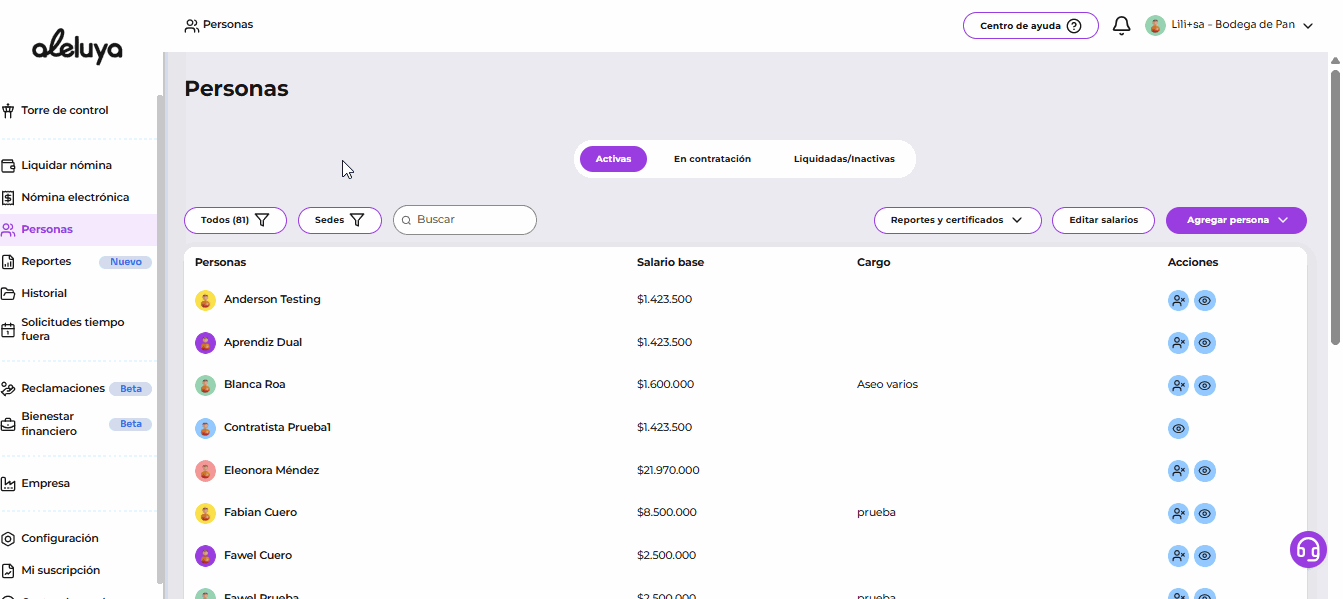Click the deactivate-person icon for Anderson Testing
The width and height of the screenshot is (1343, 599).
click(x=1178, y=300)
